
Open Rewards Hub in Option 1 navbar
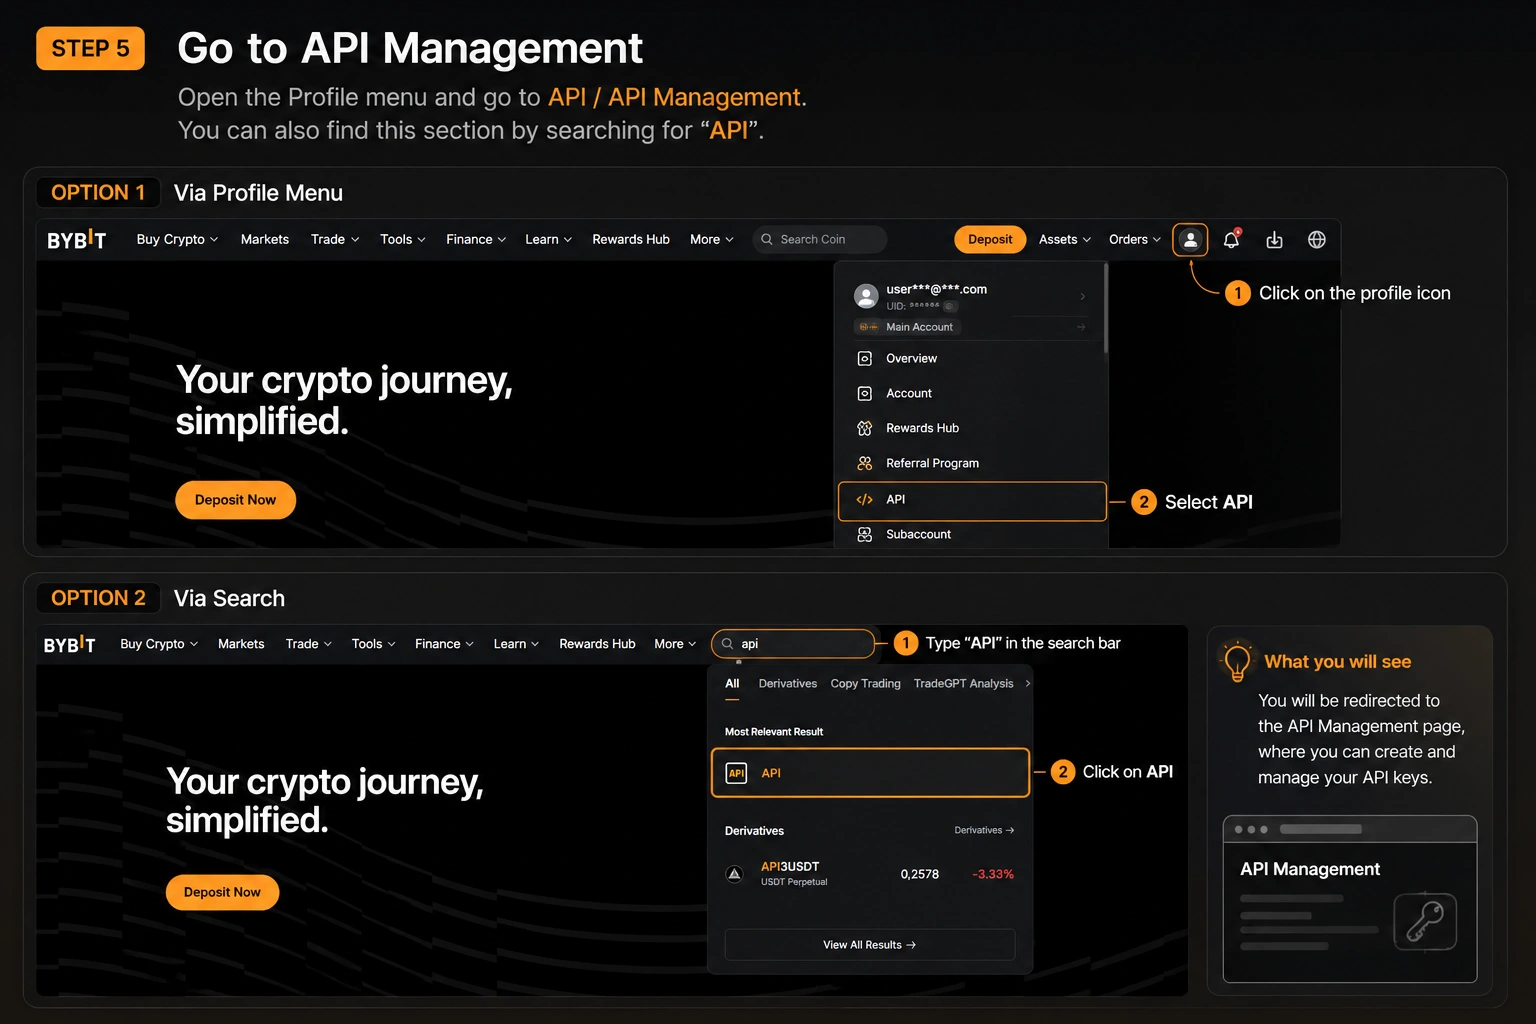[x=631, y=240]
